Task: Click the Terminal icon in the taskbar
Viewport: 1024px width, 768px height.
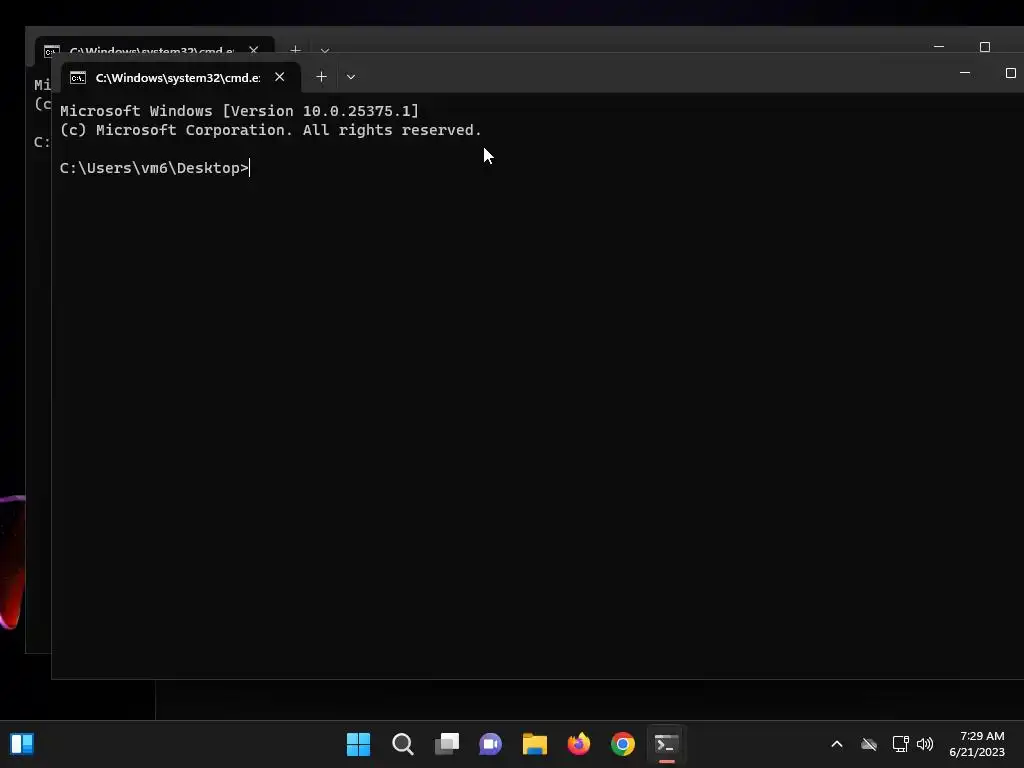Action: pyautogui.click(x=667, y=744)
